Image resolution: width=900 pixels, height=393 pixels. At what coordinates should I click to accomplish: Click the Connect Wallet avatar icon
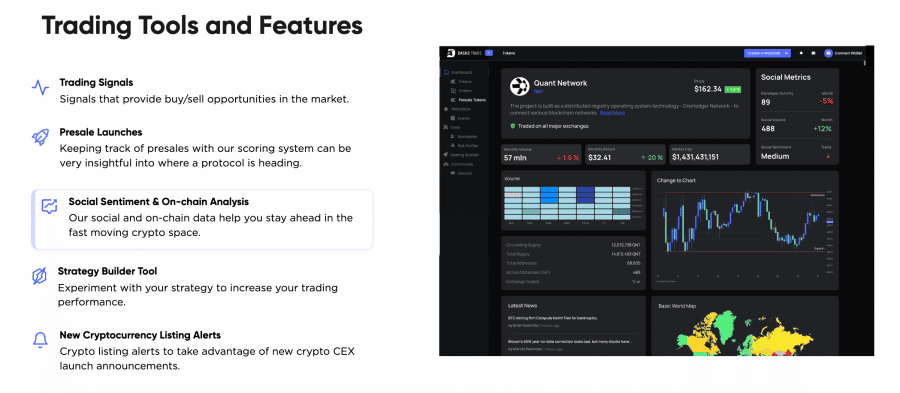[828, 53]
